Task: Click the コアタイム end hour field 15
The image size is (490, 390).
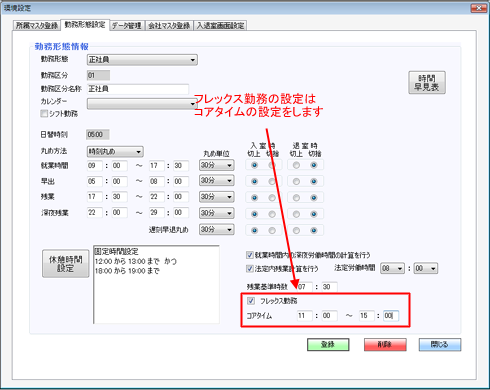Action: pyautogui.click(x=367, y=316)
